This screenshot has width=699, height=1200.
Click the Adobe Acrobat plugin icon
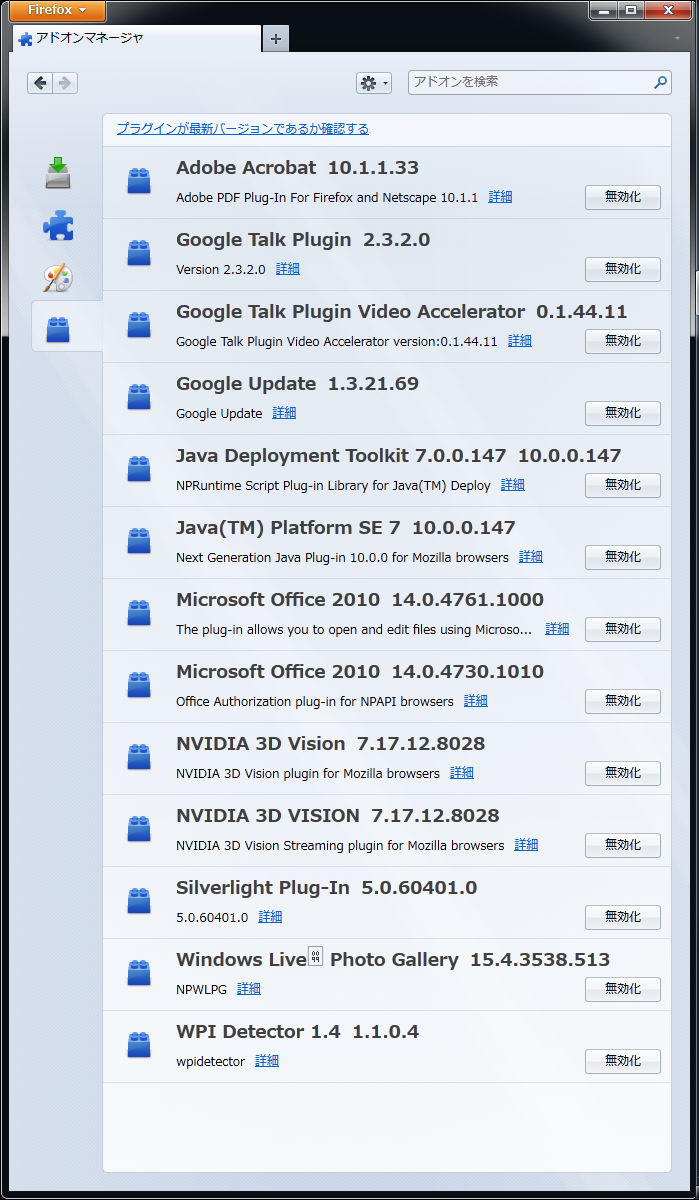coord(139,181)
